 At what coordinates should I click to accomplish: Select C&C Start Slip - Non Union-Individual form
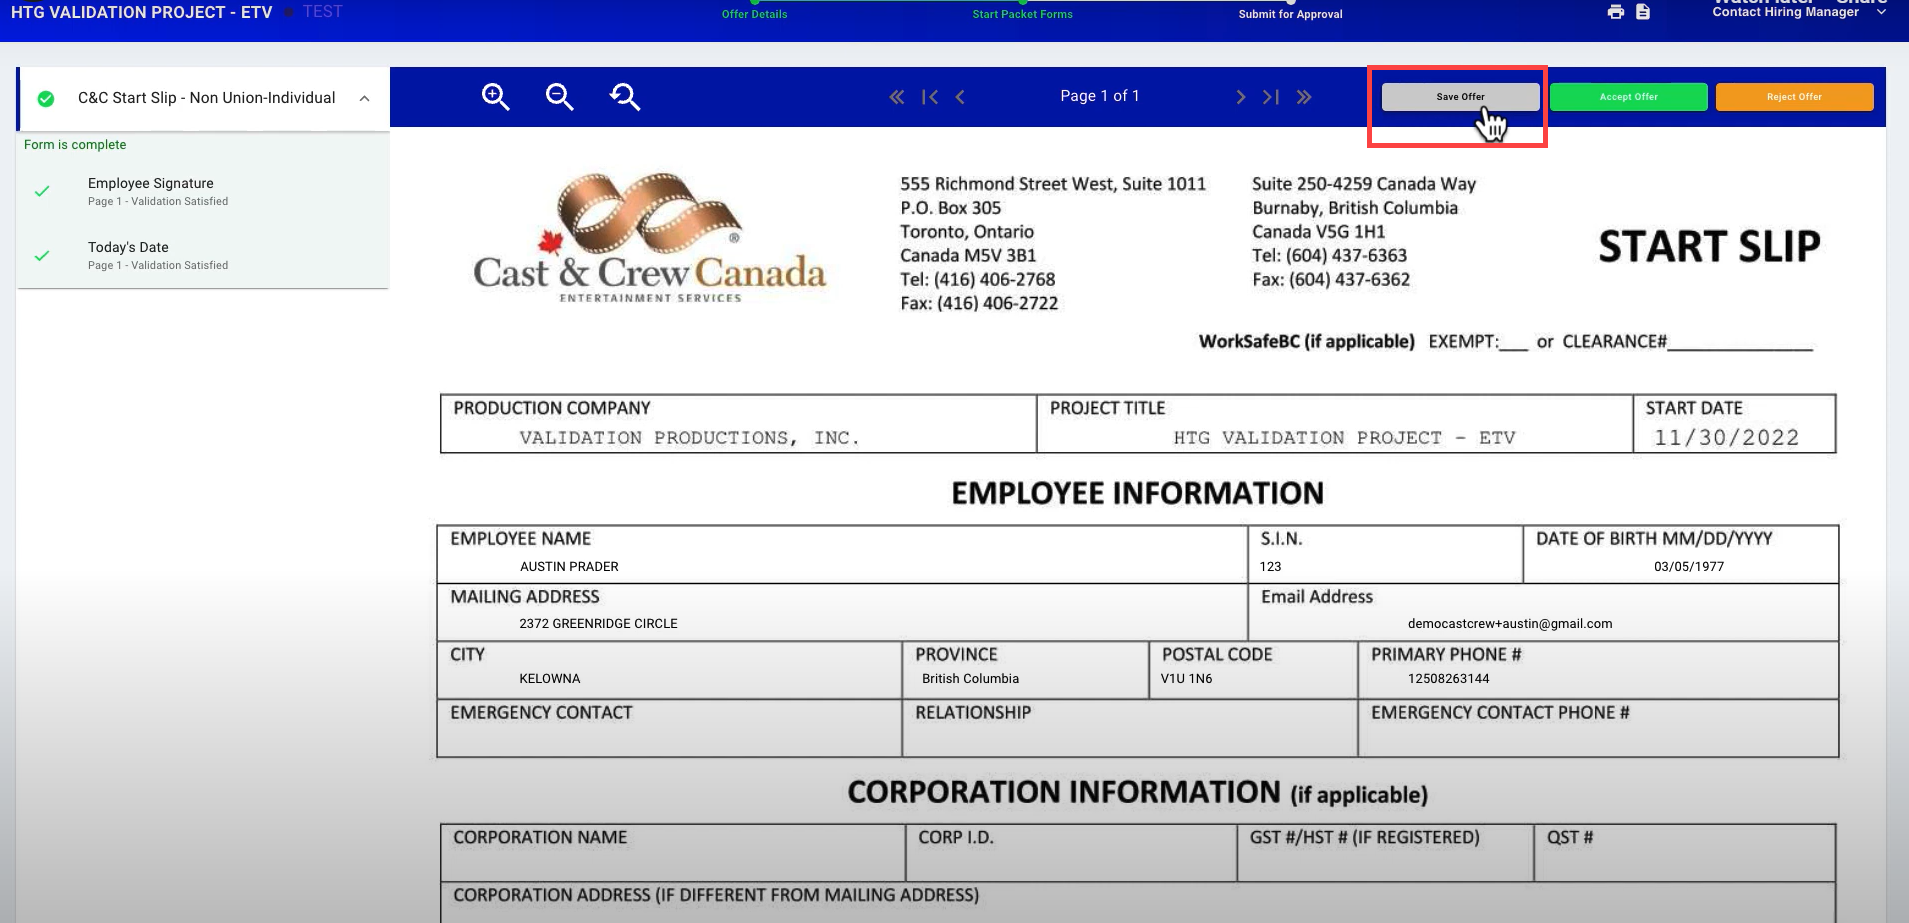[x=206, y=98]
